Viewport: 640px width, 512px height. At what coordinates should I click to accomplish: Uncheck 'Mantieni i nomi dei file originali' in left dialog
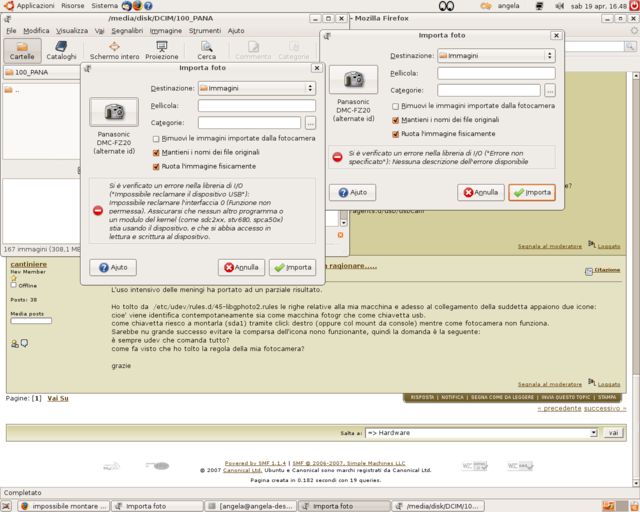[157, 152]
